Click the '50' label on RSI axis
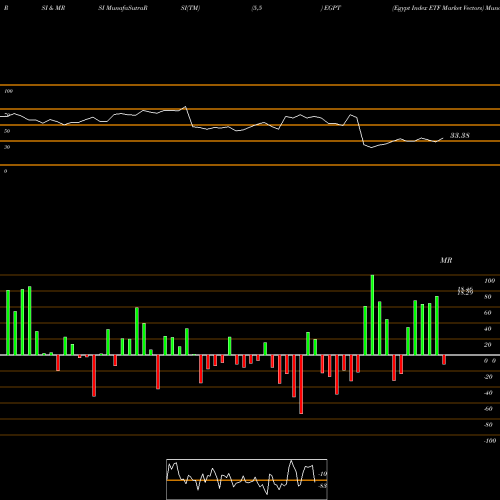The width and height of the screenshot is (500, 500). coord(7,131)
